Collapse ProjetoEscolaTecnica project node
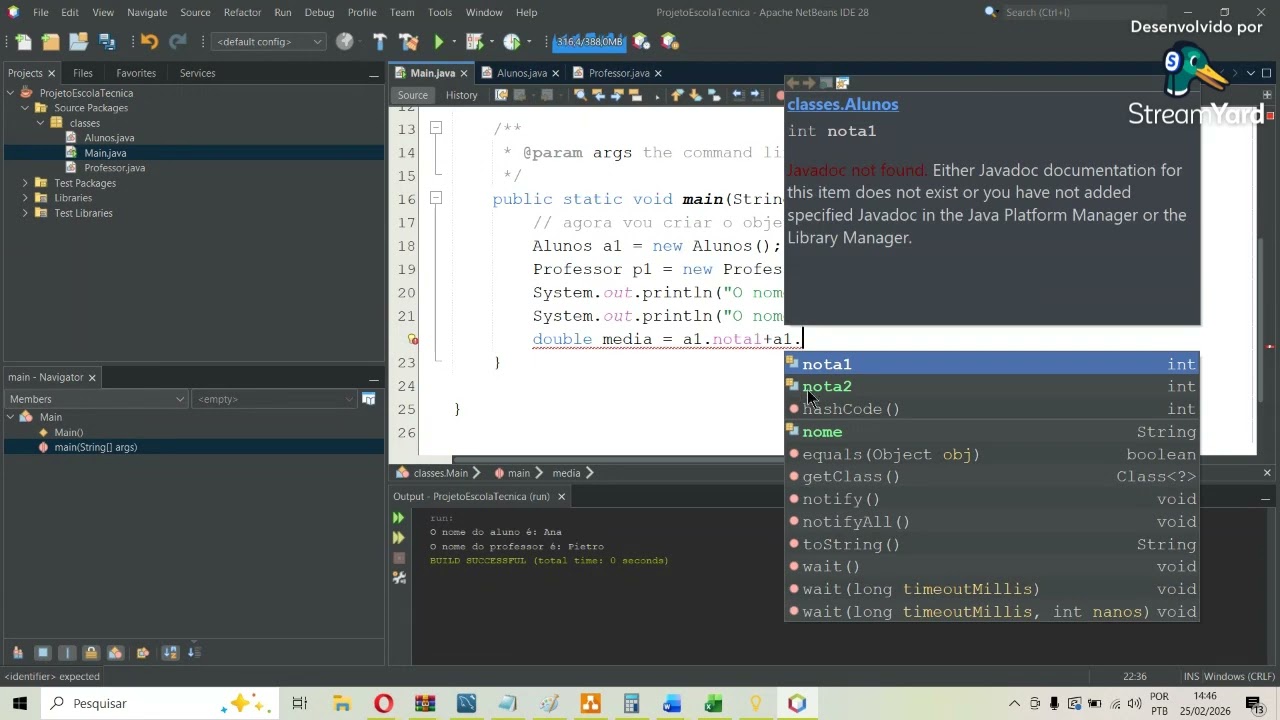The height and width of the screenshot is (720, 1280). (11, 93)
